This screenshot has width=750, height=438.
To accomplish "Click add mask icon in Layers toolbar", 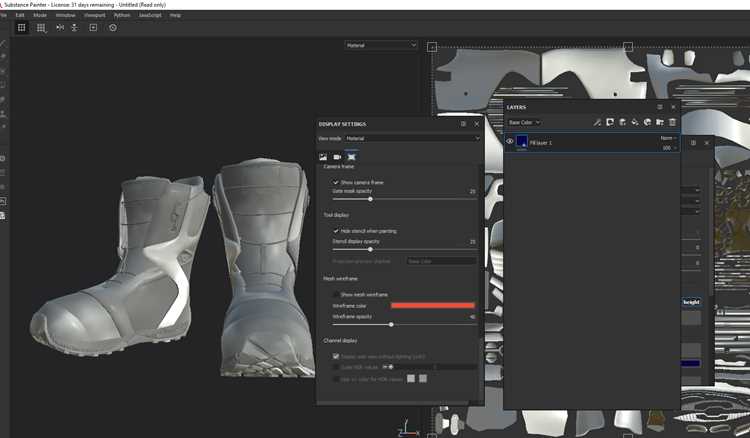I will 610,122.
